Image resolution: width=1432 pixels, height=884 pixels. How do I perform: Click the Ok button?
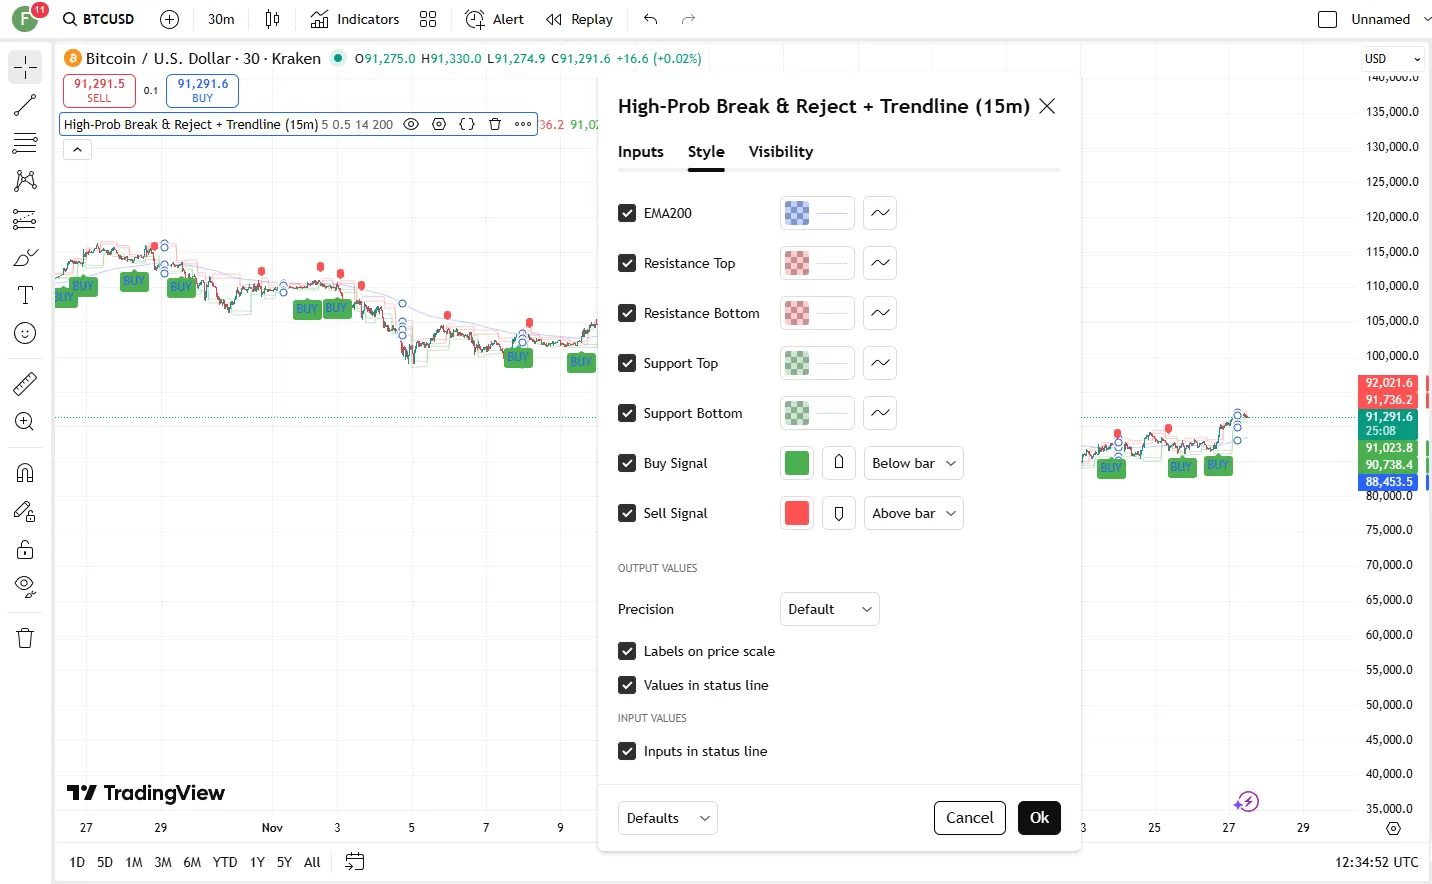[1039, 818]
